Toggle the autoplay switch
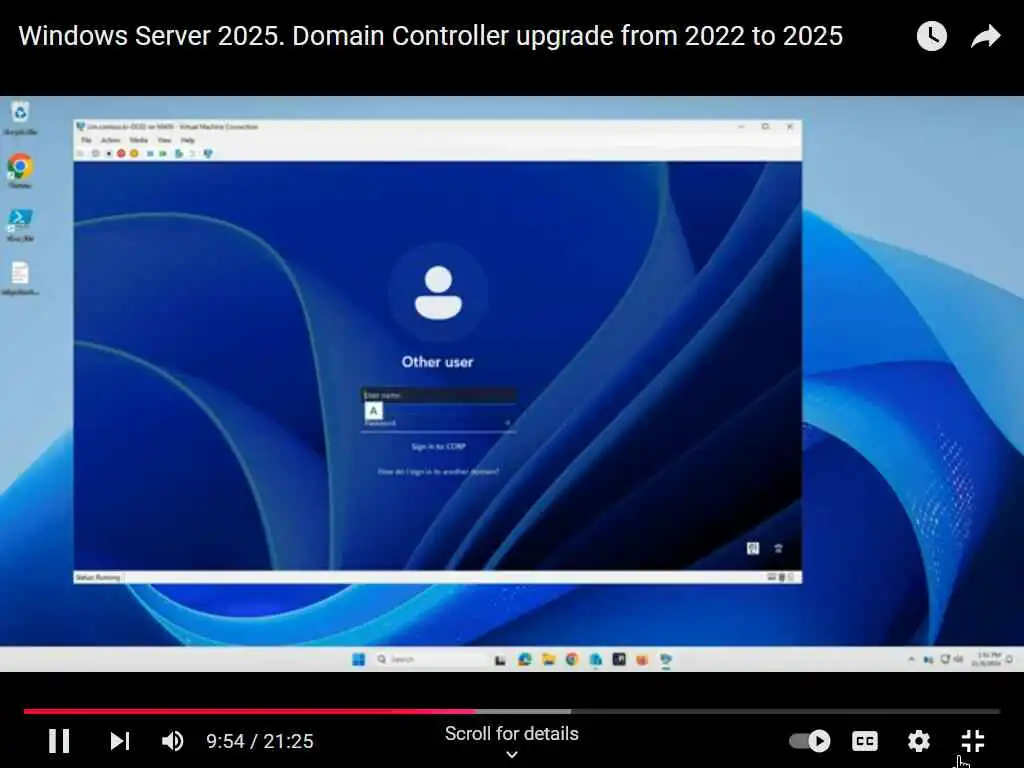This screenshot has height=768, width=1024. pos(810,741)
